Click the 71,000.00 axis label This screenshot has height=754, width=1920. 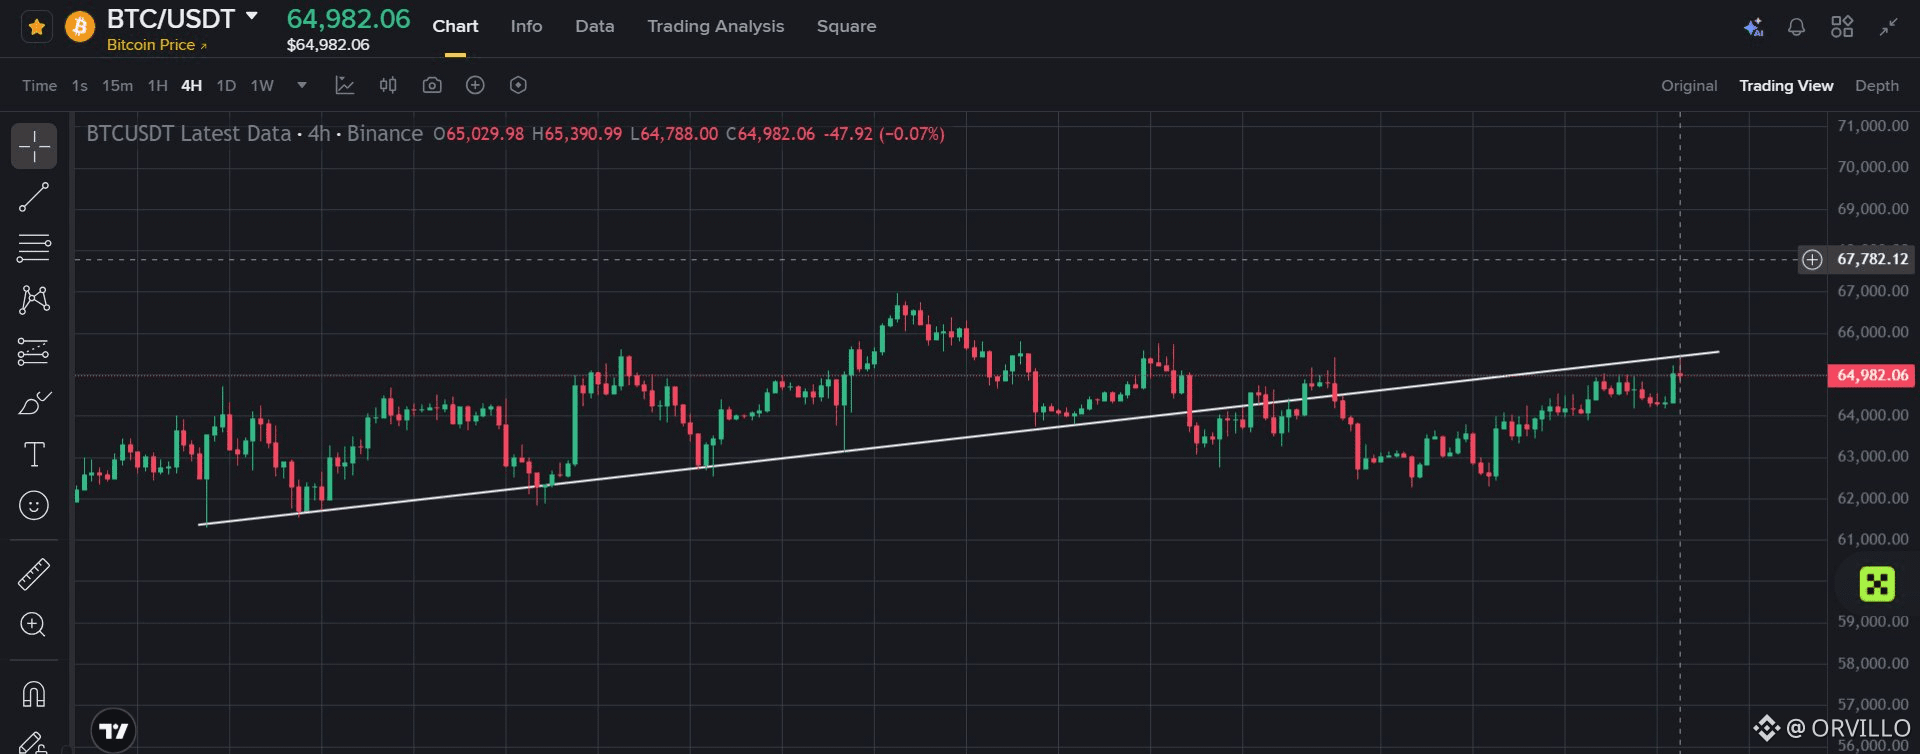pos(1872,126)
